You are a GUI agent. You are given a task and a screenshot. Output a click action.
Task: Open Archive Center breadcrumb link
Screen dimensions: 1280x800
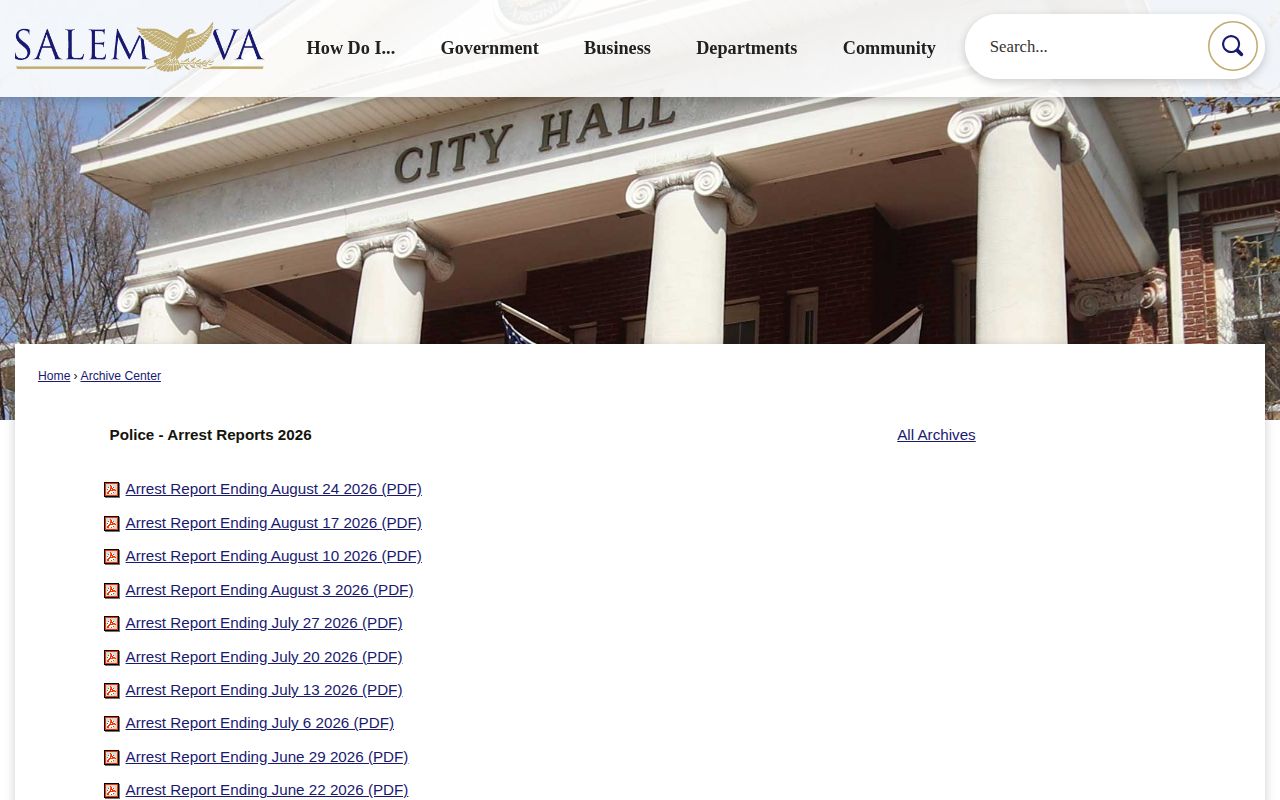[x=121, y=376]
